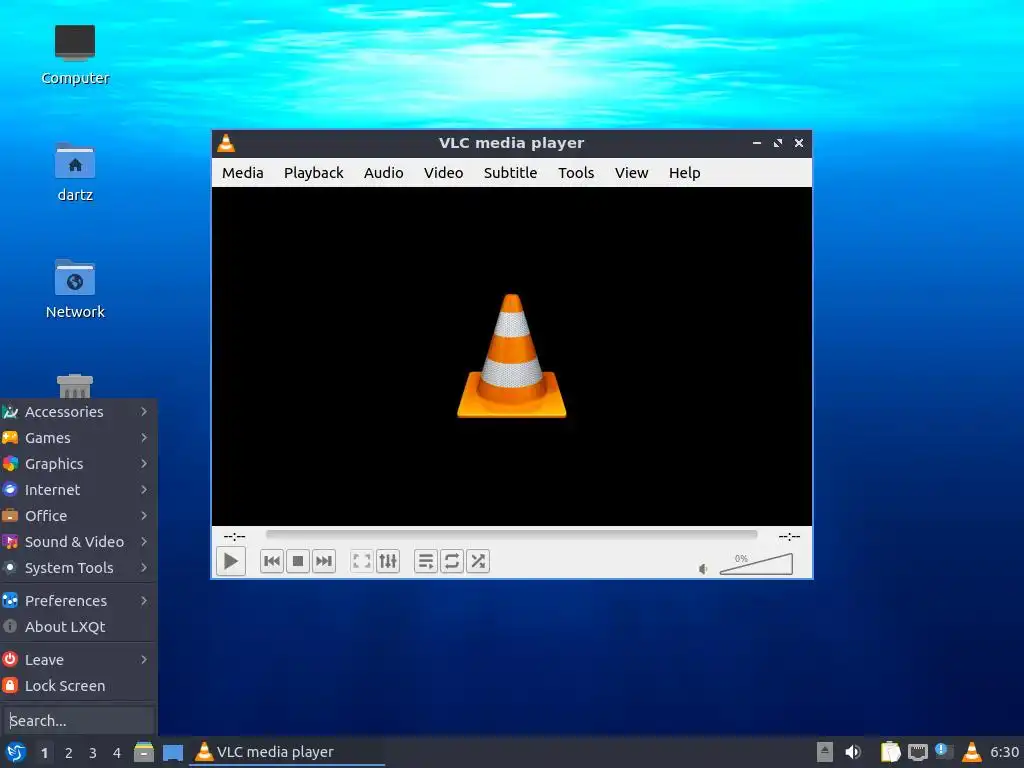
Task: Expand the Games submenu
Action: [78, 438]
